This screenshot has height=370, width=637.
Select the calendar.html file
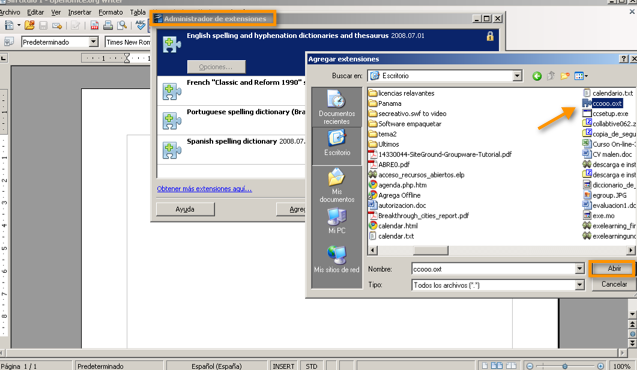tap(393, 226)
